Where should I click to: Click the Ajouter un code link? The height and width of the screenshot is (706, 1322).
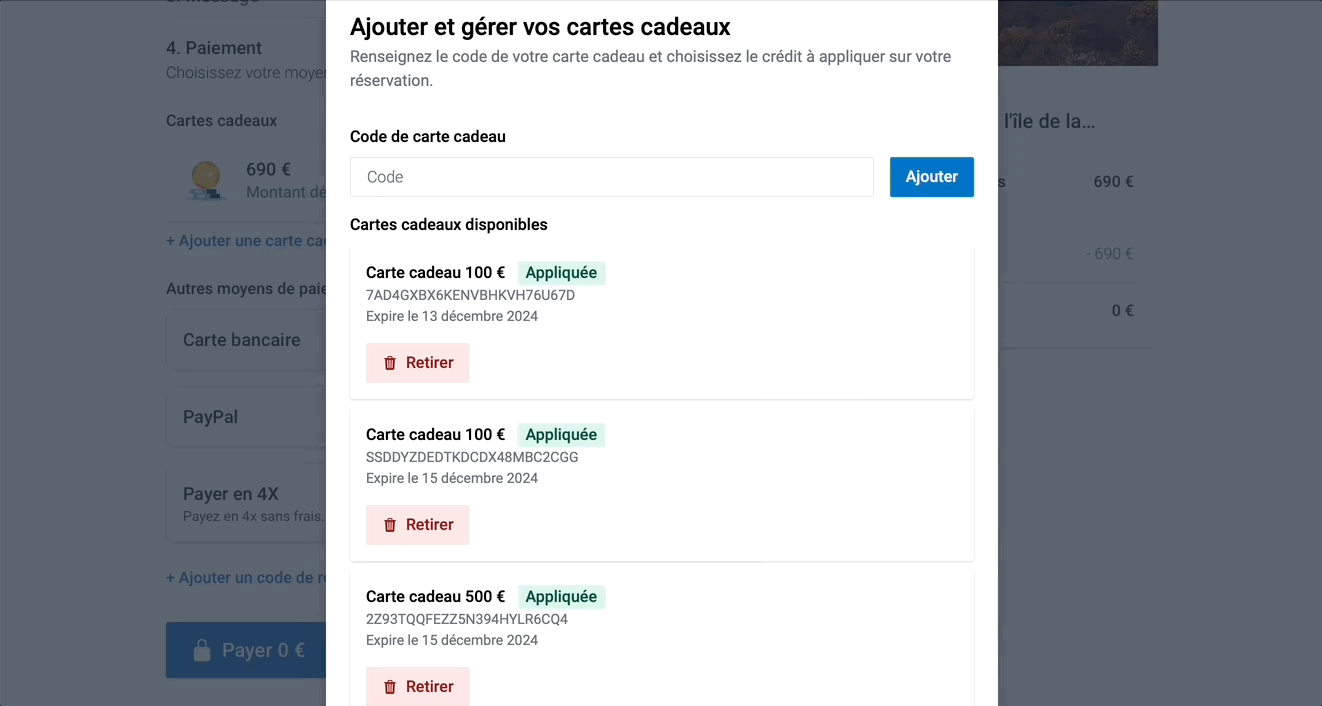[x=246, y=578]
